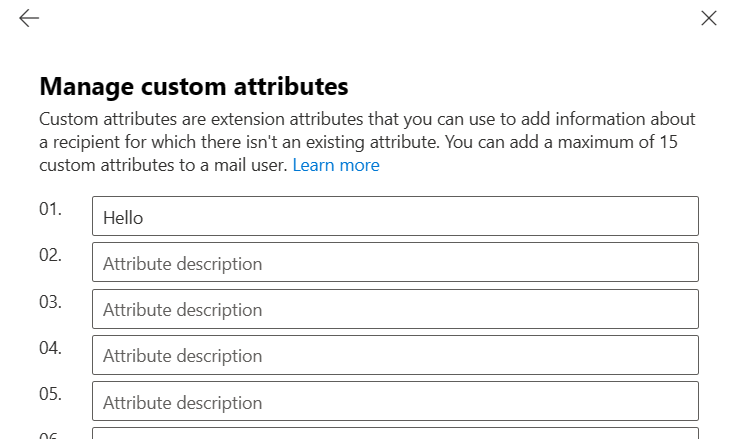Activate the attribute 05 description field
This screenshot has height=439, width=734.
coord(395,402)
